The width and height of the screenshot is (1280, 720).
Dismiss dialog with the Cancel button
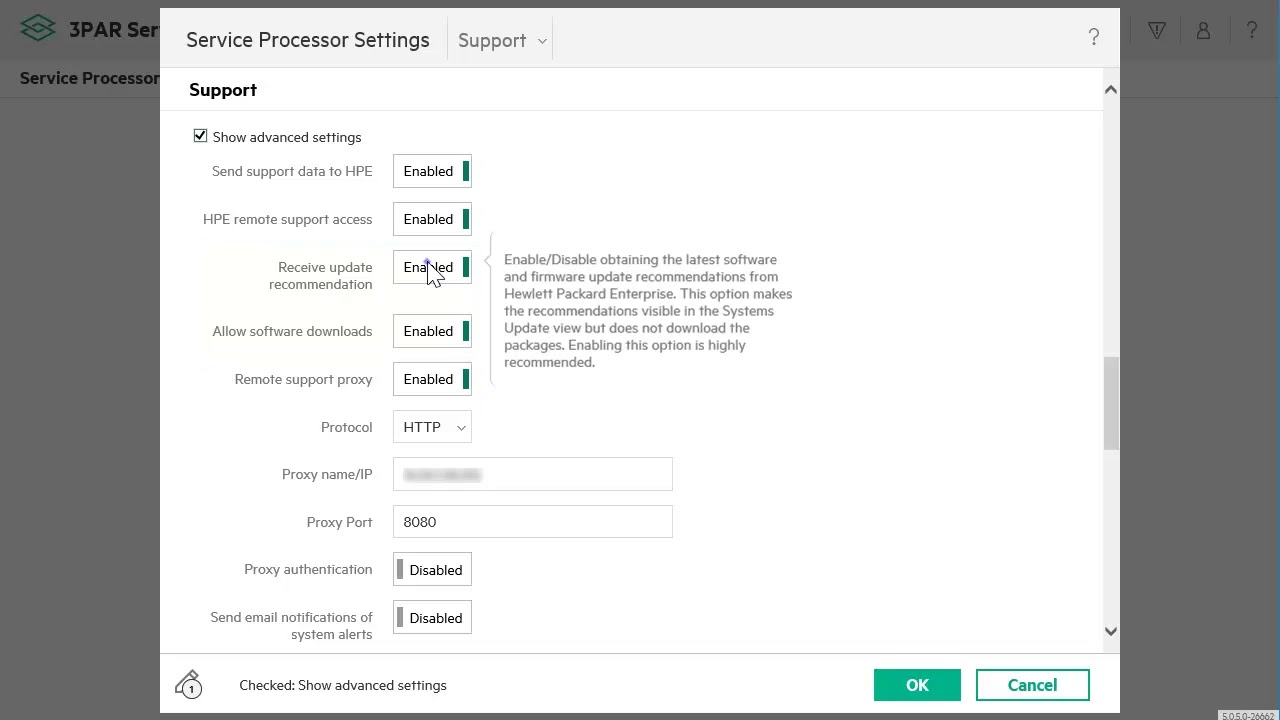1032,685
